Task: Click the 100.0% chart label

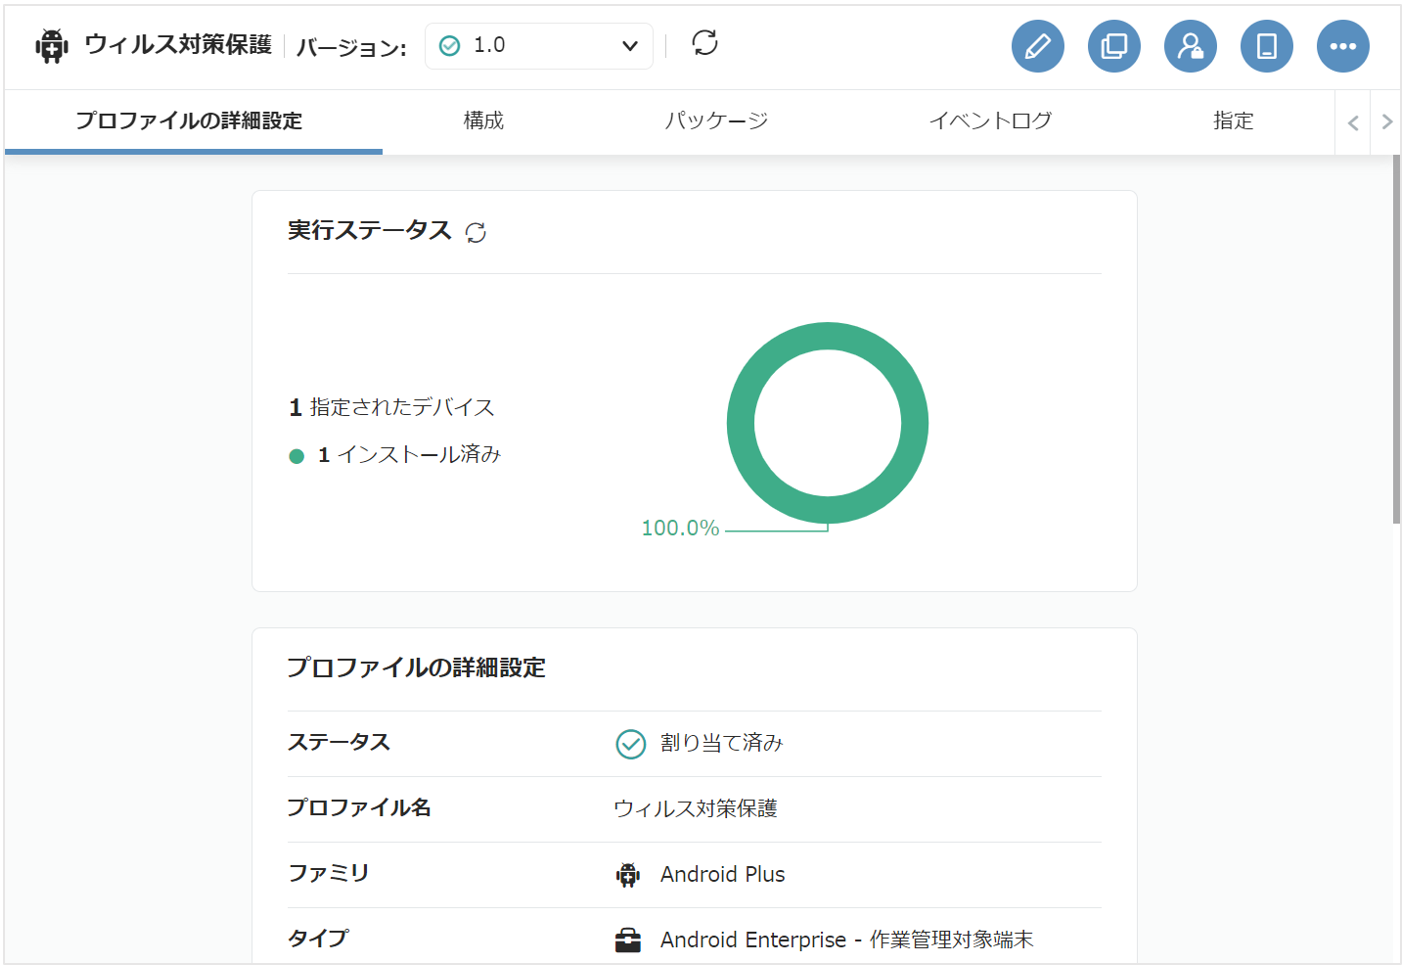Action: tap(680, 528)
